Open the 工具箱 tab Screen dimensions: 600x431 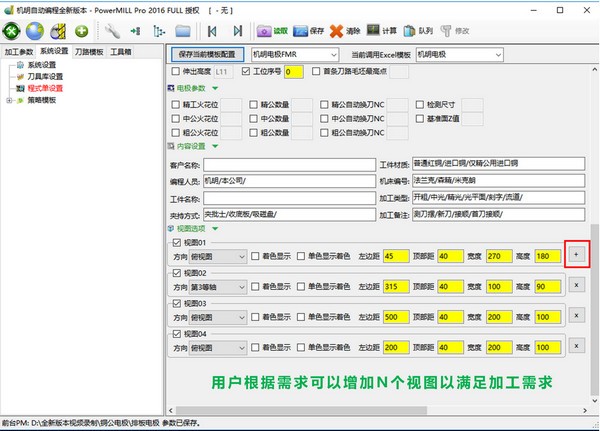(121, 50)
